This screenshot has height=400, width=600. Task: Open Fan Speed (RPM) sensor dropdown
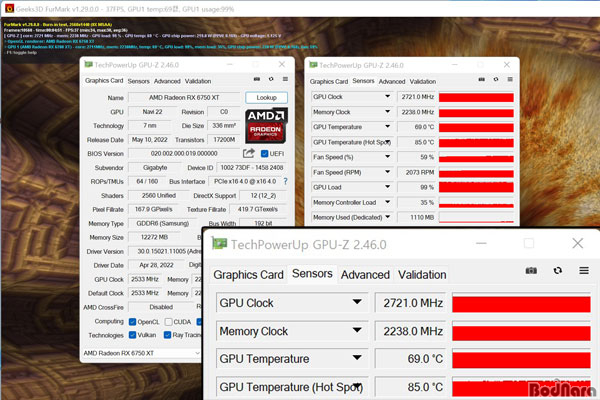(387, 172)
